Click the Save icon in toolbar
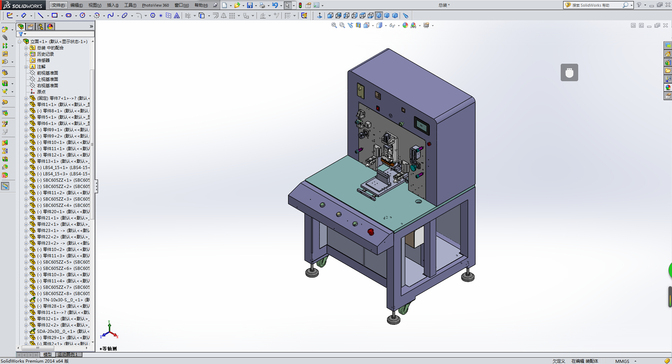The width and height of the screenshot is (672, 364). (x=249, y=5)
